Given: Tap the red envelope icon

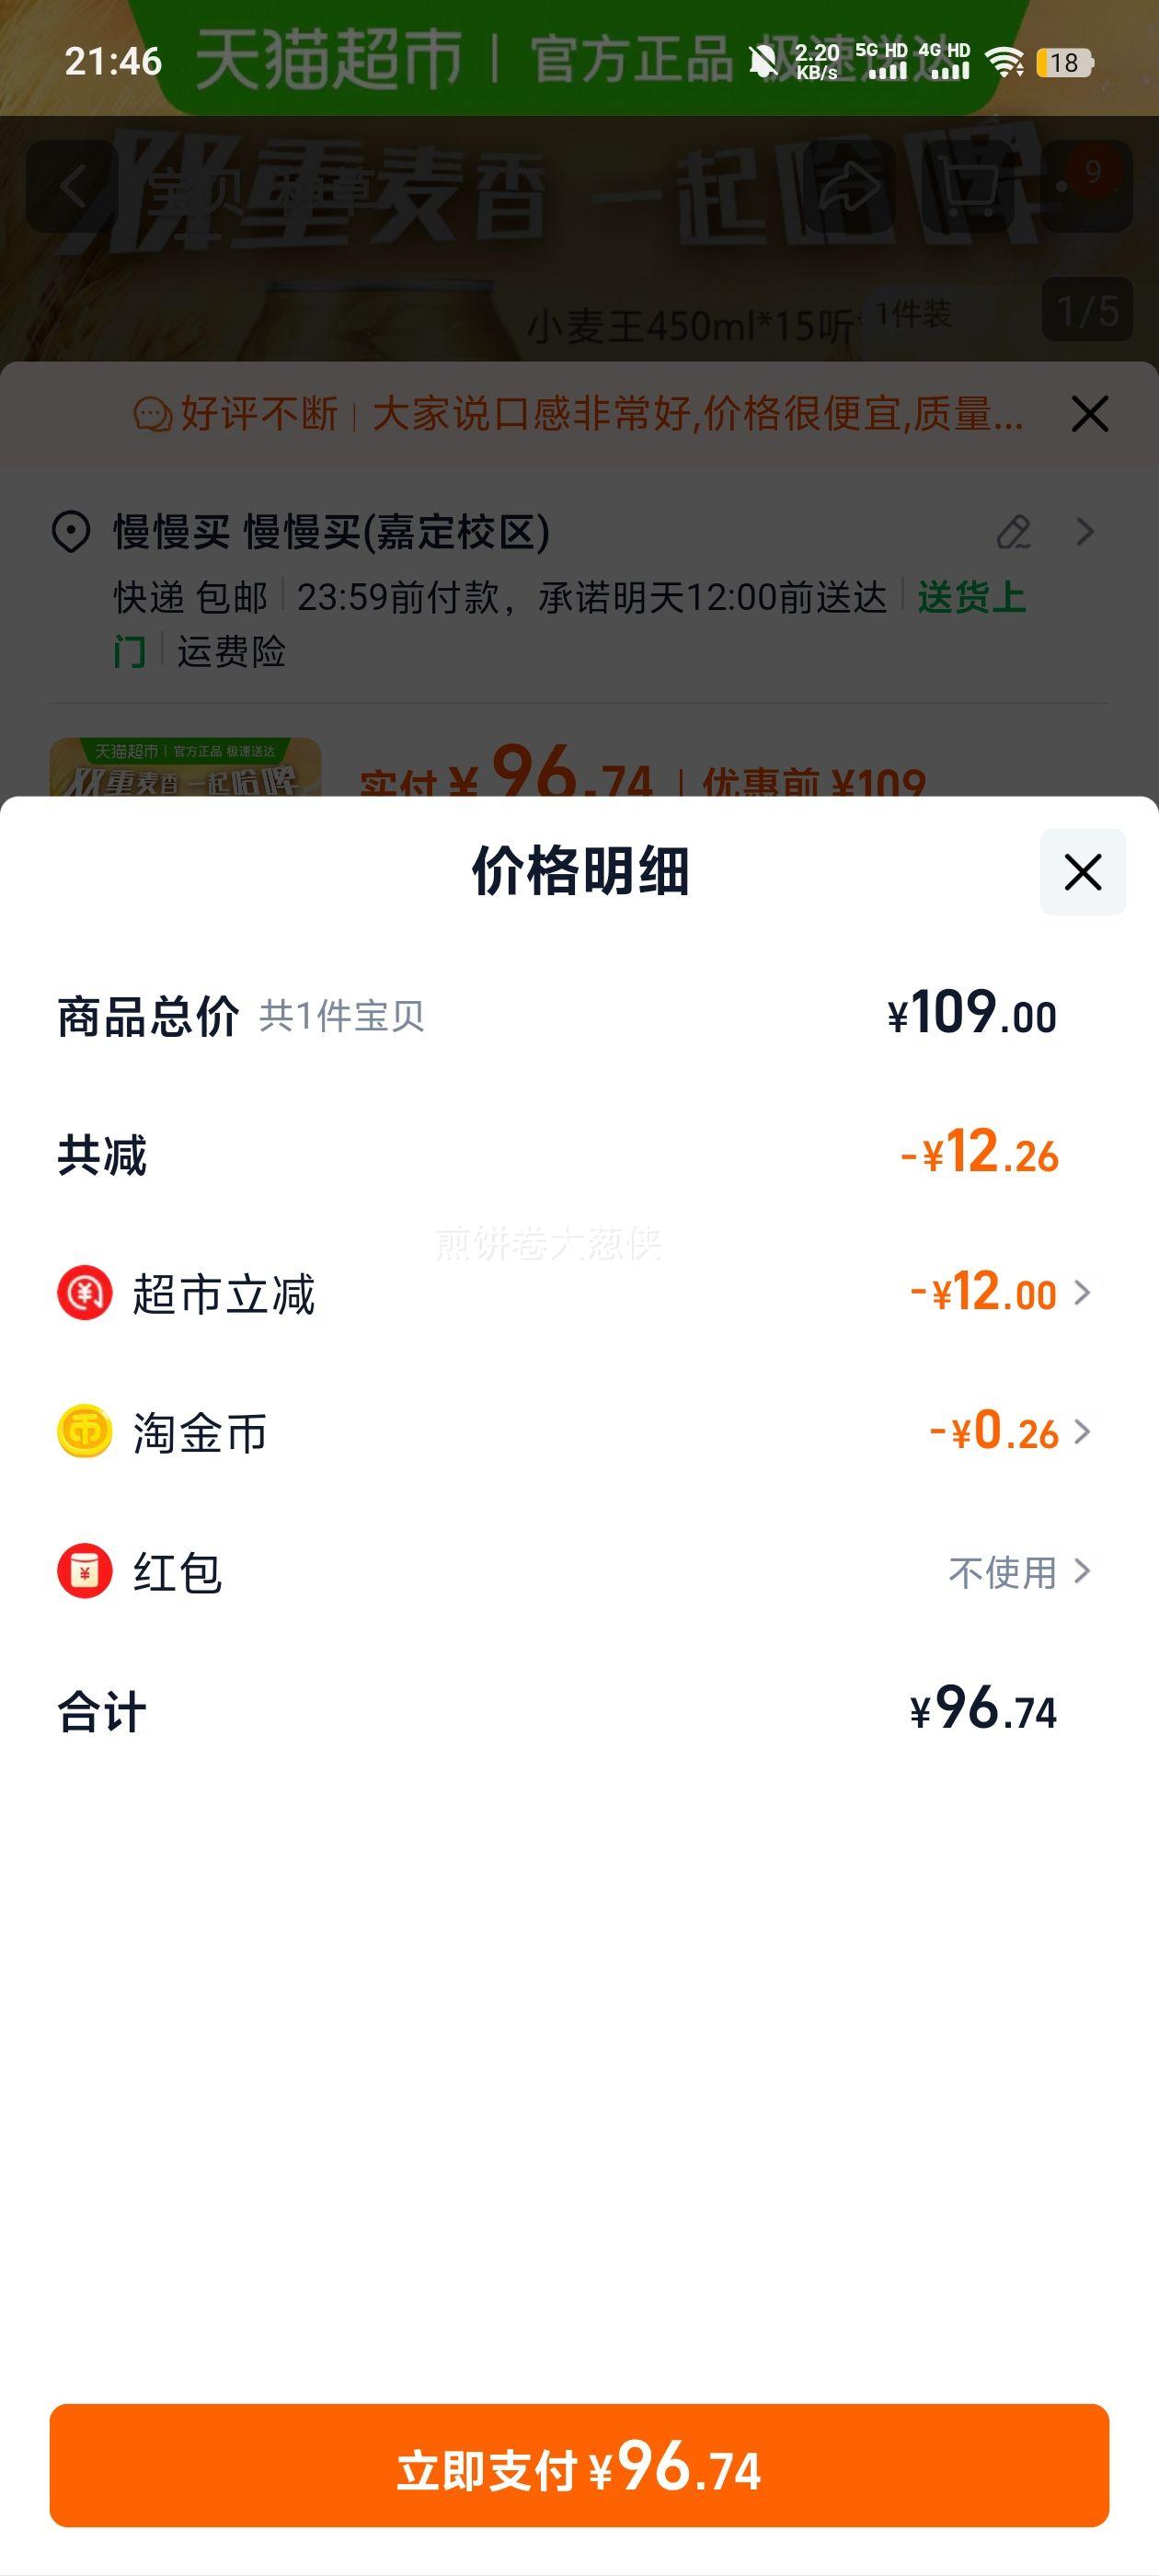Looking at the screenshot, I should 85,1571.
